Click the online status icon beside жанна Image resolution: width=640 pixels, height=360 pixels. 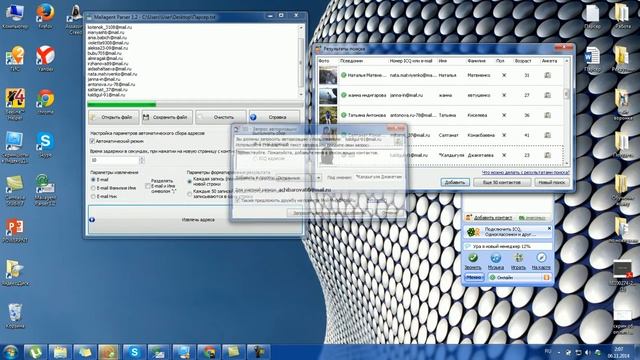pyautogui.click(x=343, y=95)
